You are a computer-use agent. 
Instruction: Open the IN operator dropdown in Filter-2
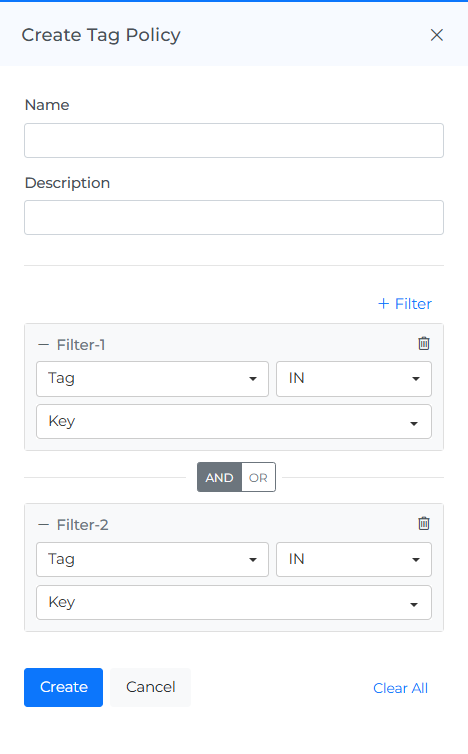[x=354, y=560]
